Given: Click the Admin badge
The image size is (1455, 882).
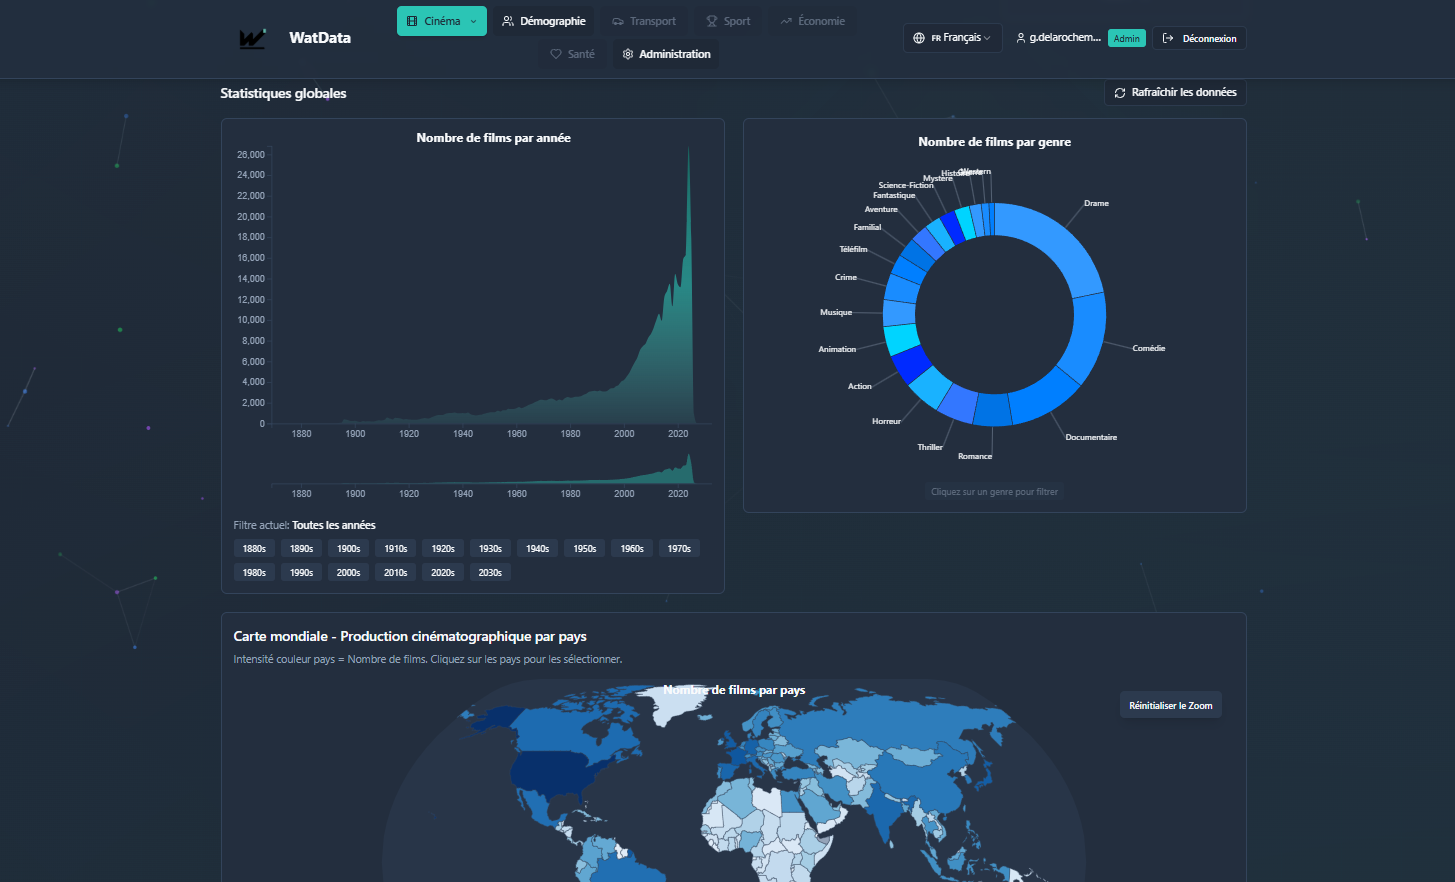Looking at the screenshot, I should (x=1127, y=38).
